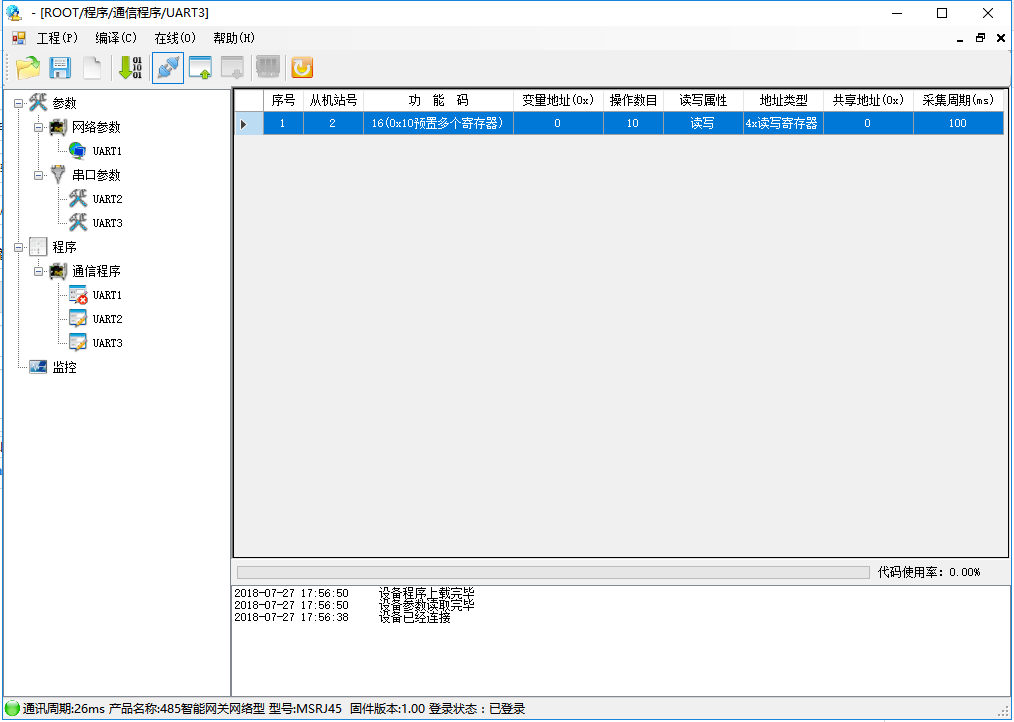This screenshot has height=722, width=1014.
Task: Collapse the 程序 tree node
Action: [19, 247]
